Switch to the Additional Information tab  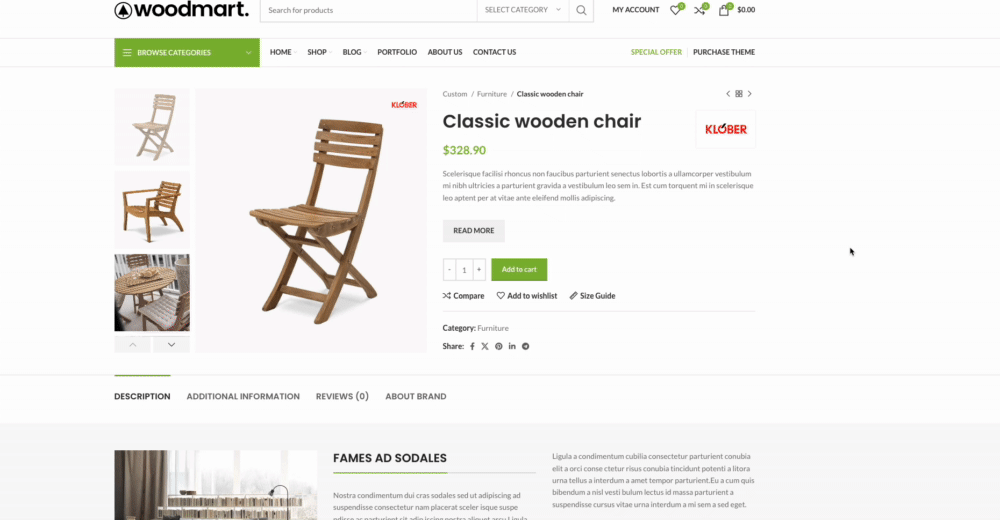(243, 396)
